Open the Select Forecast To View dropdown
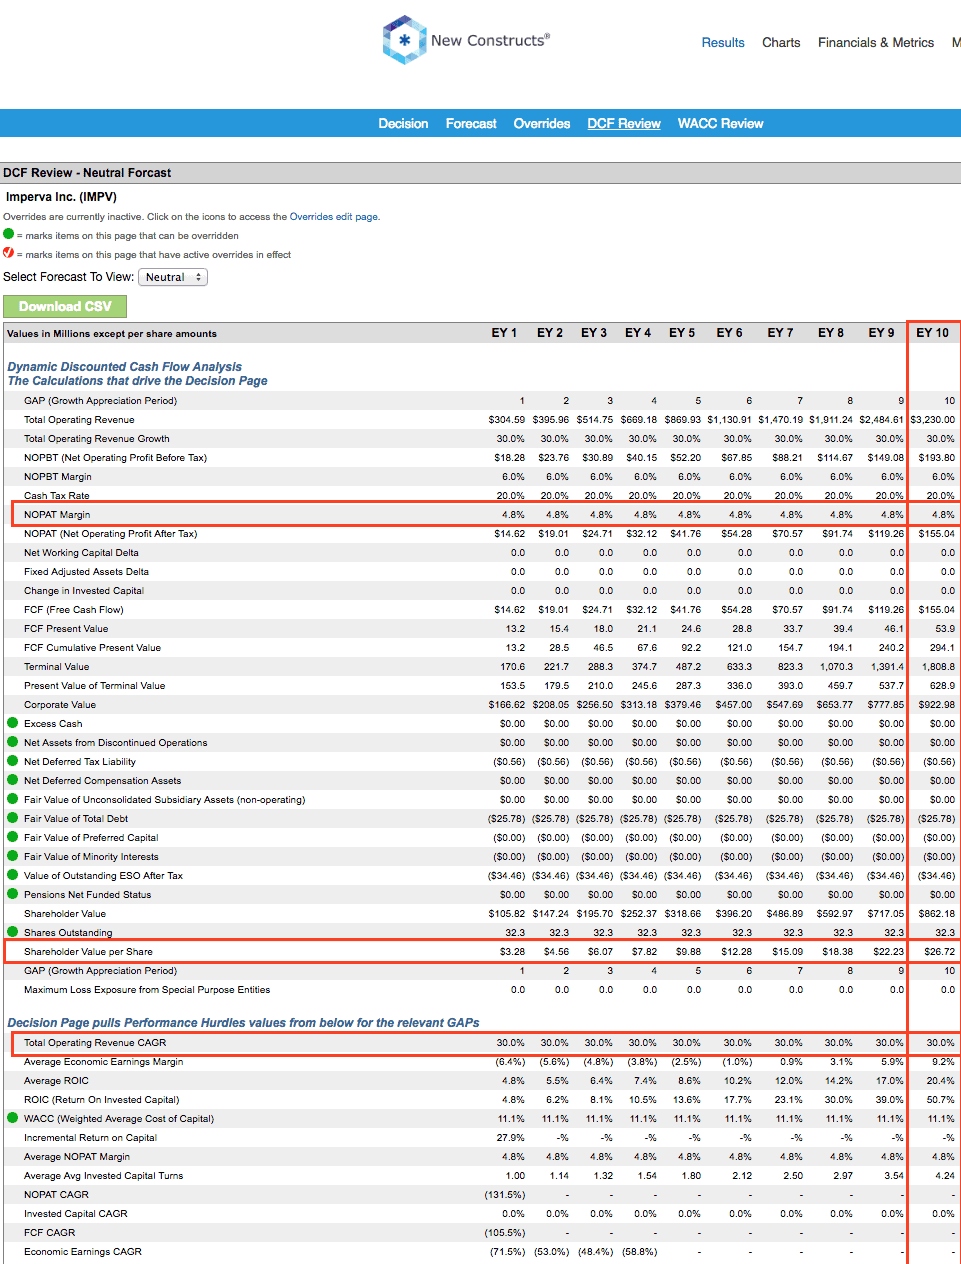 coord(173,277)
